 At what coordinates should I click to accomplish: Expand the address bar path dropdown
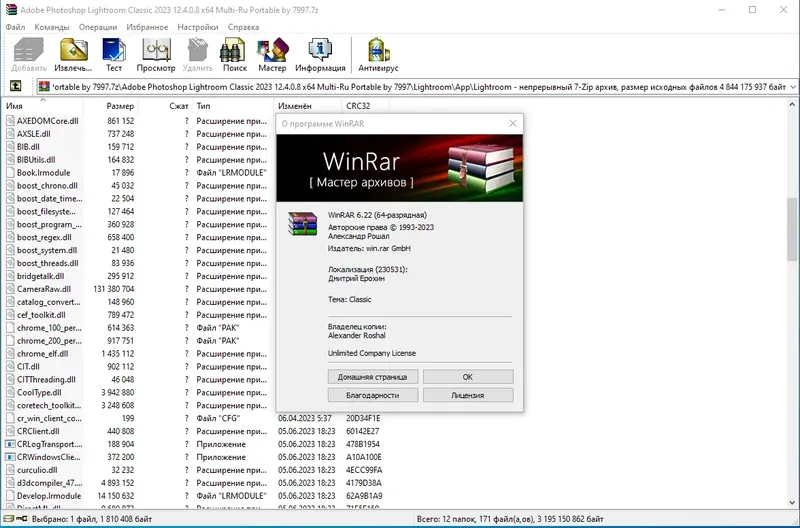[x=793, y=87]
